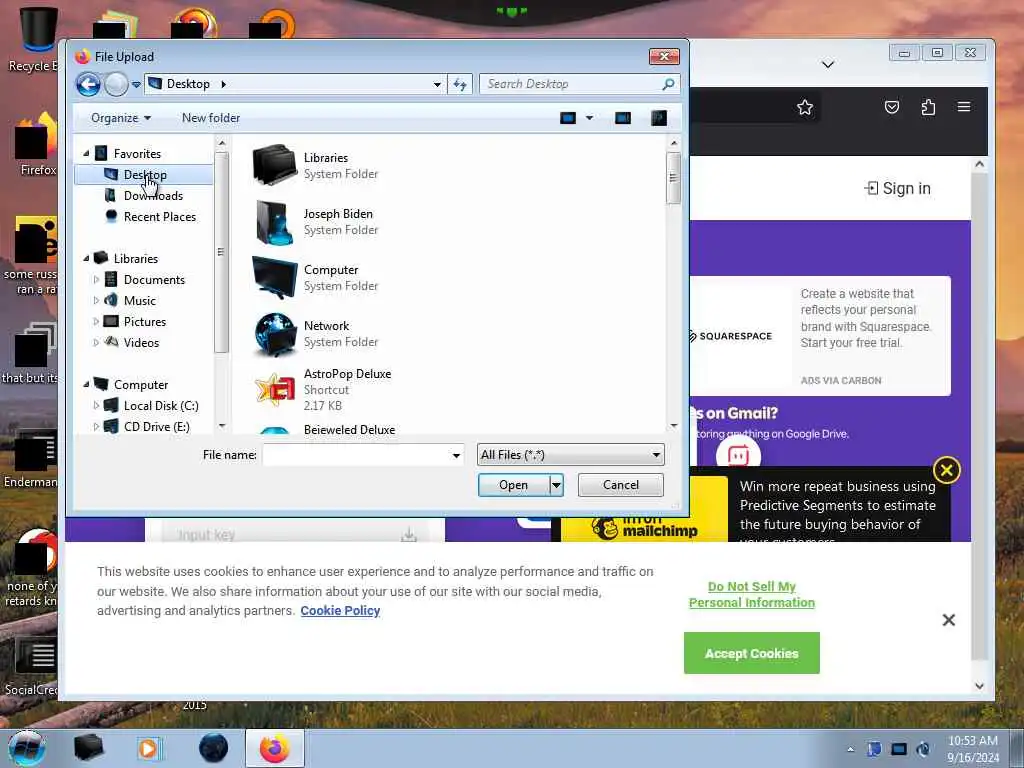Open the help icon in the dialog toolbar
Image resolution: width=1024 pixels, height=768 pixels.
(659, 118)
